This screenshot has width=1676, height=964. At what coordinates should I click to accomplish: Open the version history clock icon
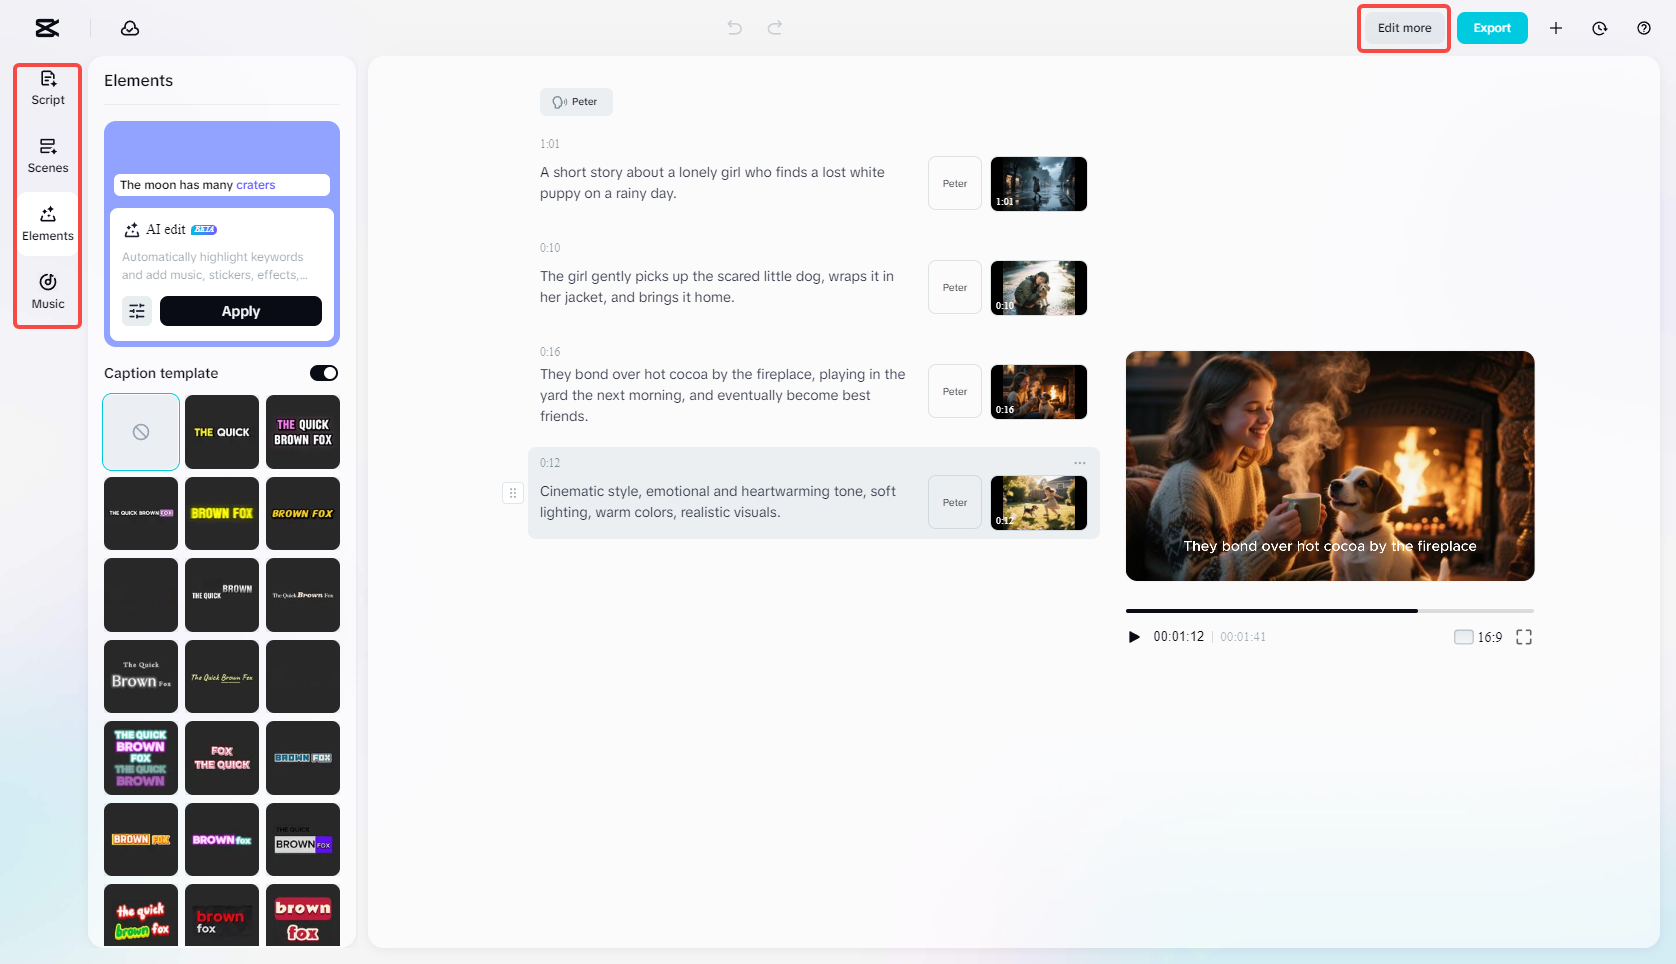click(1599, 28)
